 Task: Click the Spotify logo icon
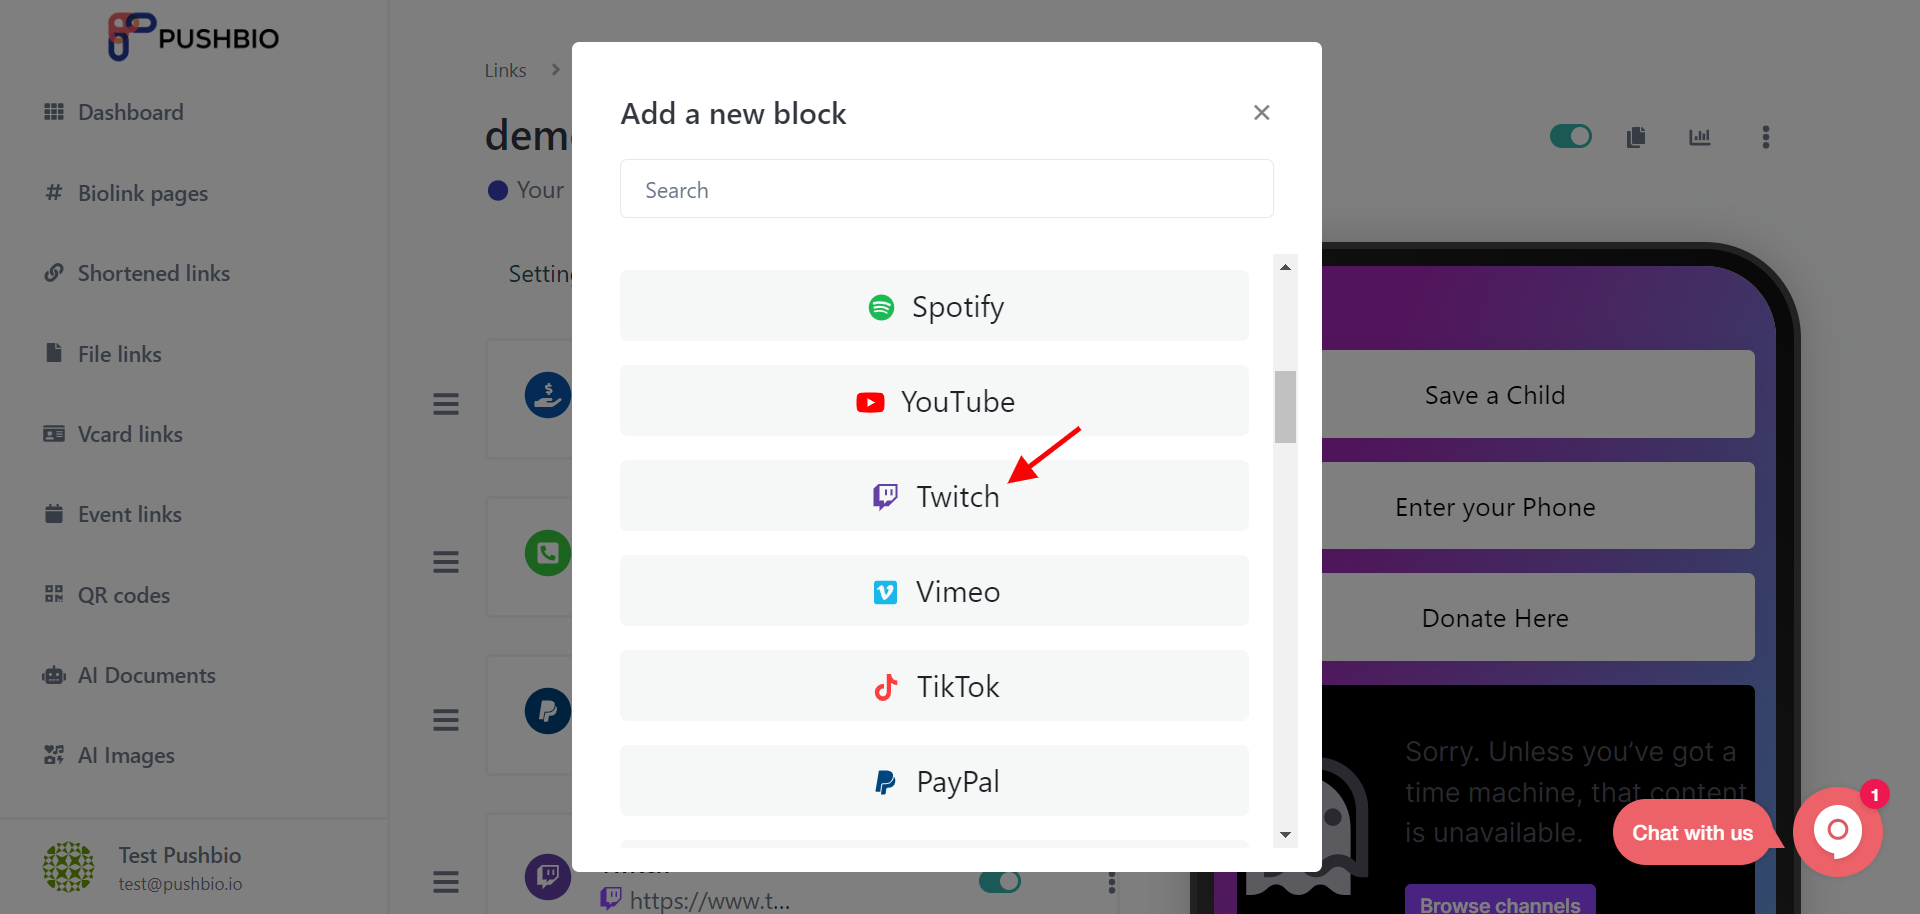(x=881, y=307)
